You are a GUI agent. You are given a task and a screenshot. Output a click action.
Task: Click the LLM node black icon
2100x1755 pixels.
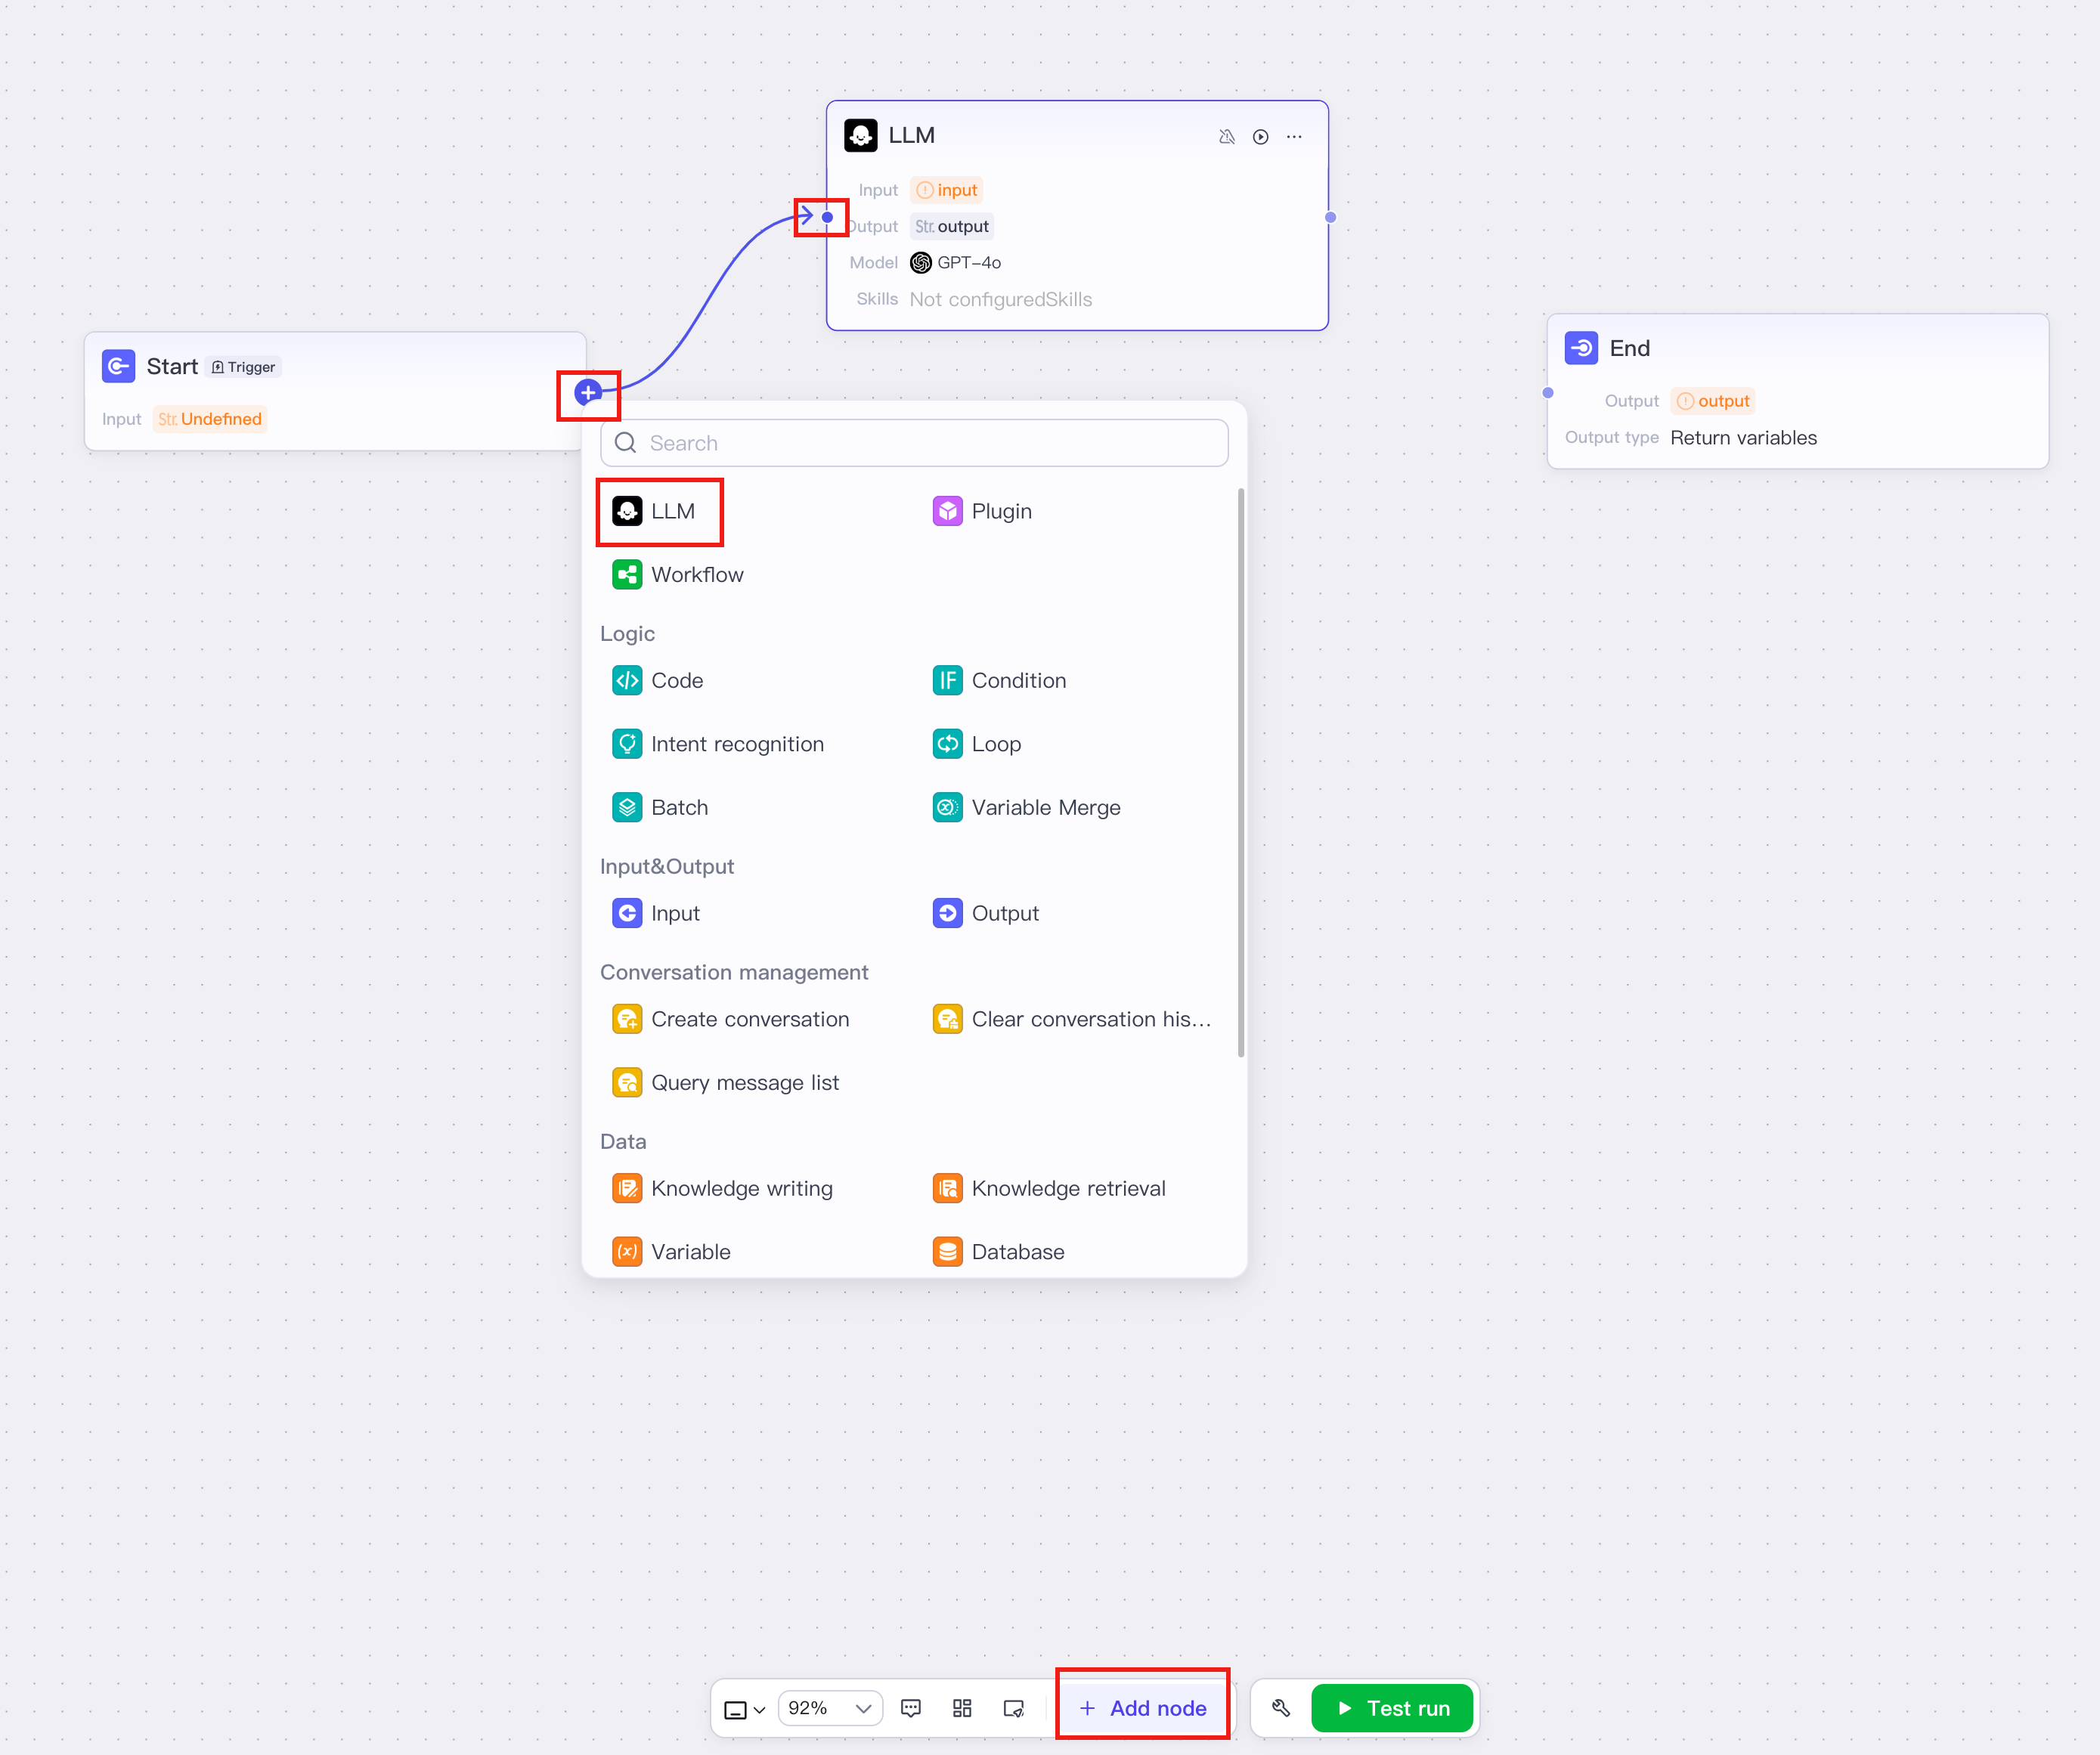(x=860, y=136)
